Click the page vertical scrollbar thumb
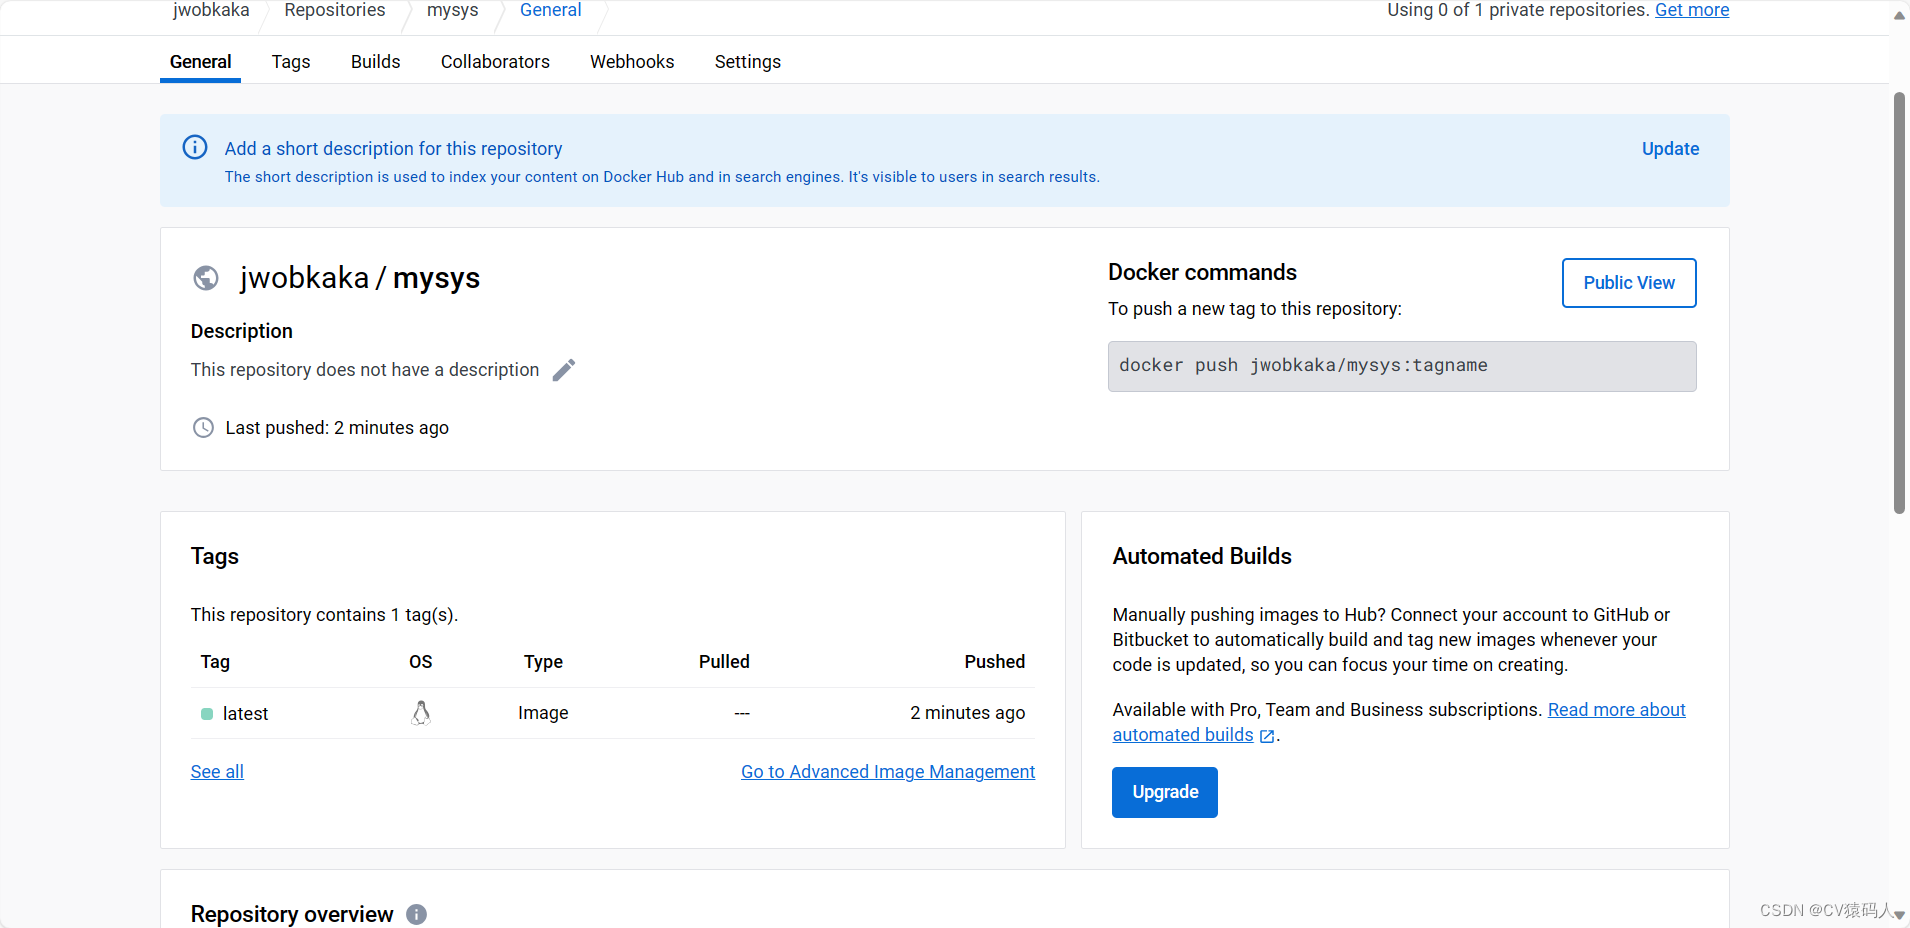 point(1900,303)
